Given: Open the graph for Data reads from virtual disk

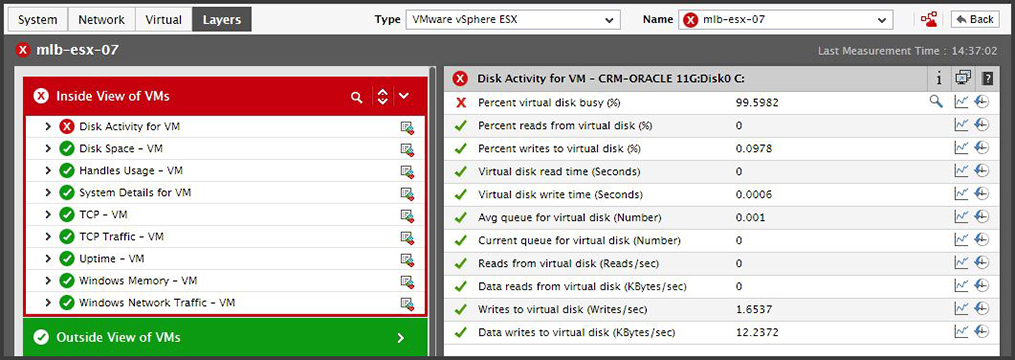Looking at the screenshot, I should 961,286.
